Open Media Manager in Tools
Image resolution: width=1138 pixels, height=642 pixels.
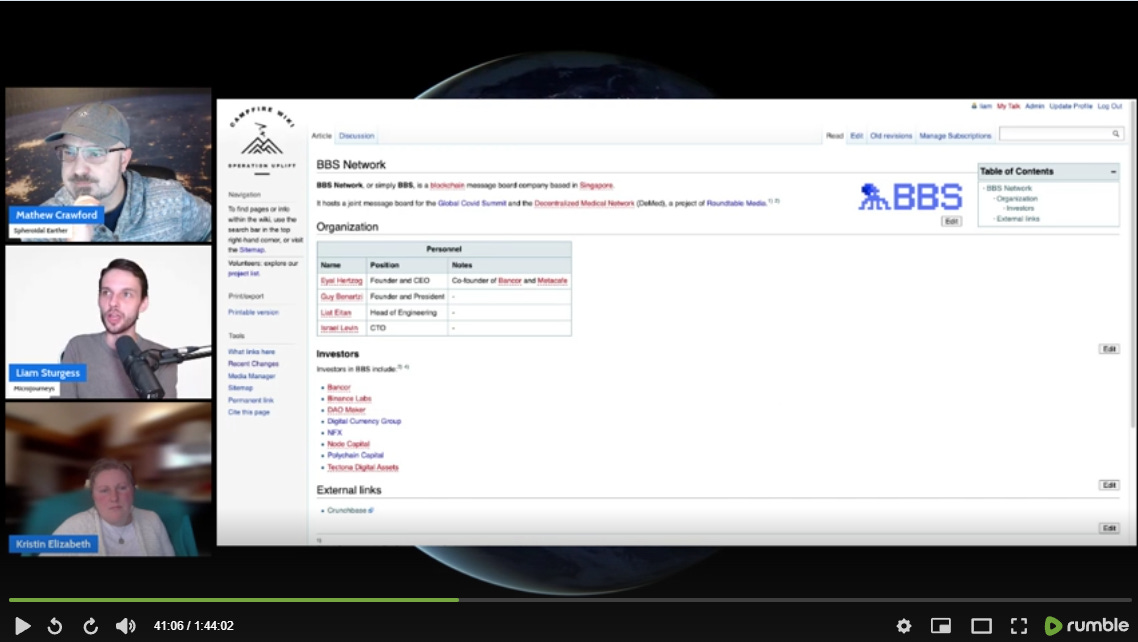click(x=251, y=376)
